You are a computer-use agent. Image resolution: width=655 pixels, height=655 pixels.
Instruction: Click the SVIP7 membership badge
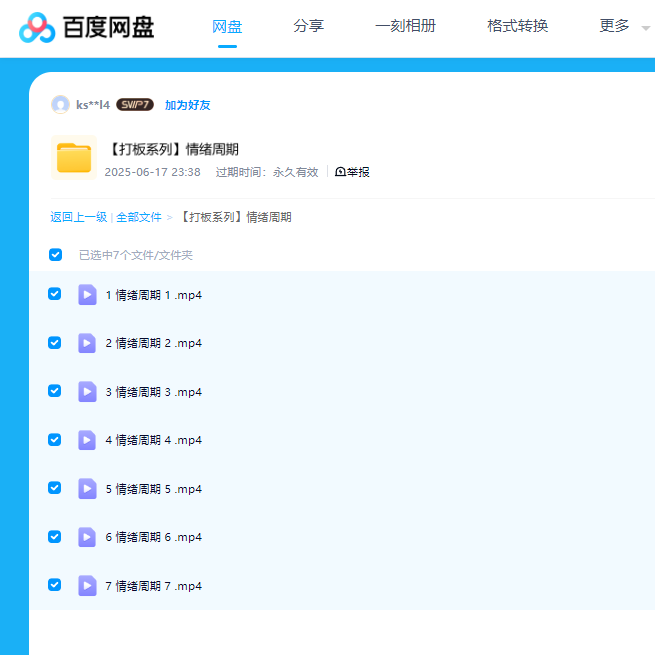pyautogui.click(x=134, y=105)
